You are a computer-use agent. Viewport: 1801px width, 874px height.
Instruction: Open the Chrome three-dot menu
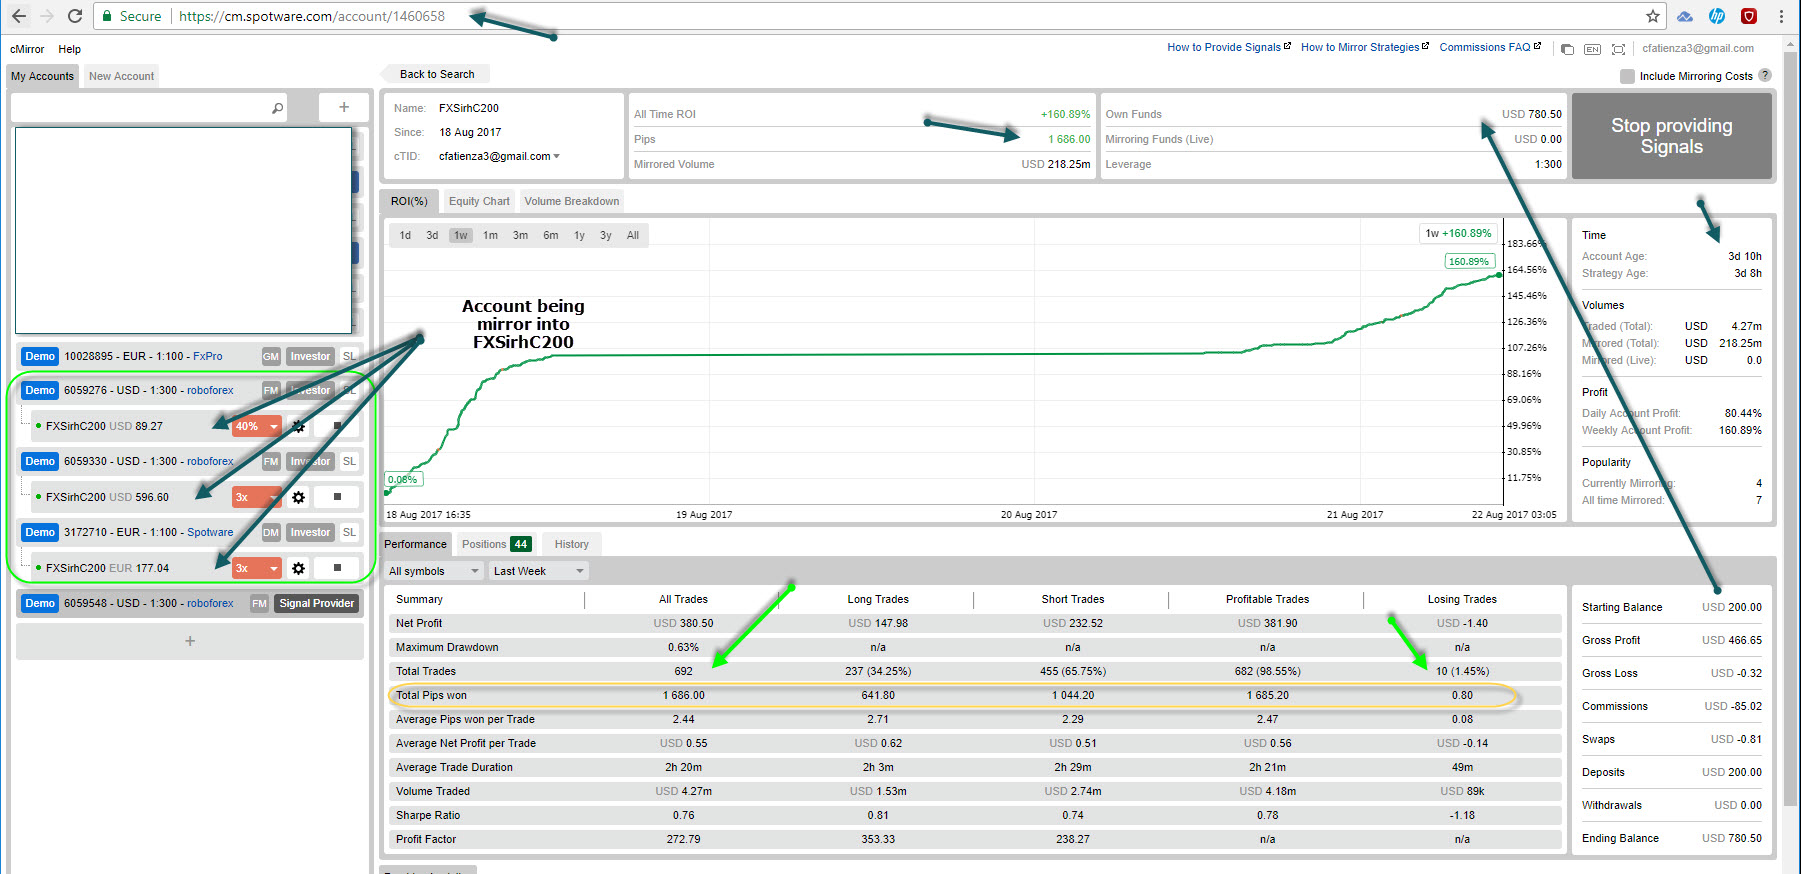click(1781, 16)
